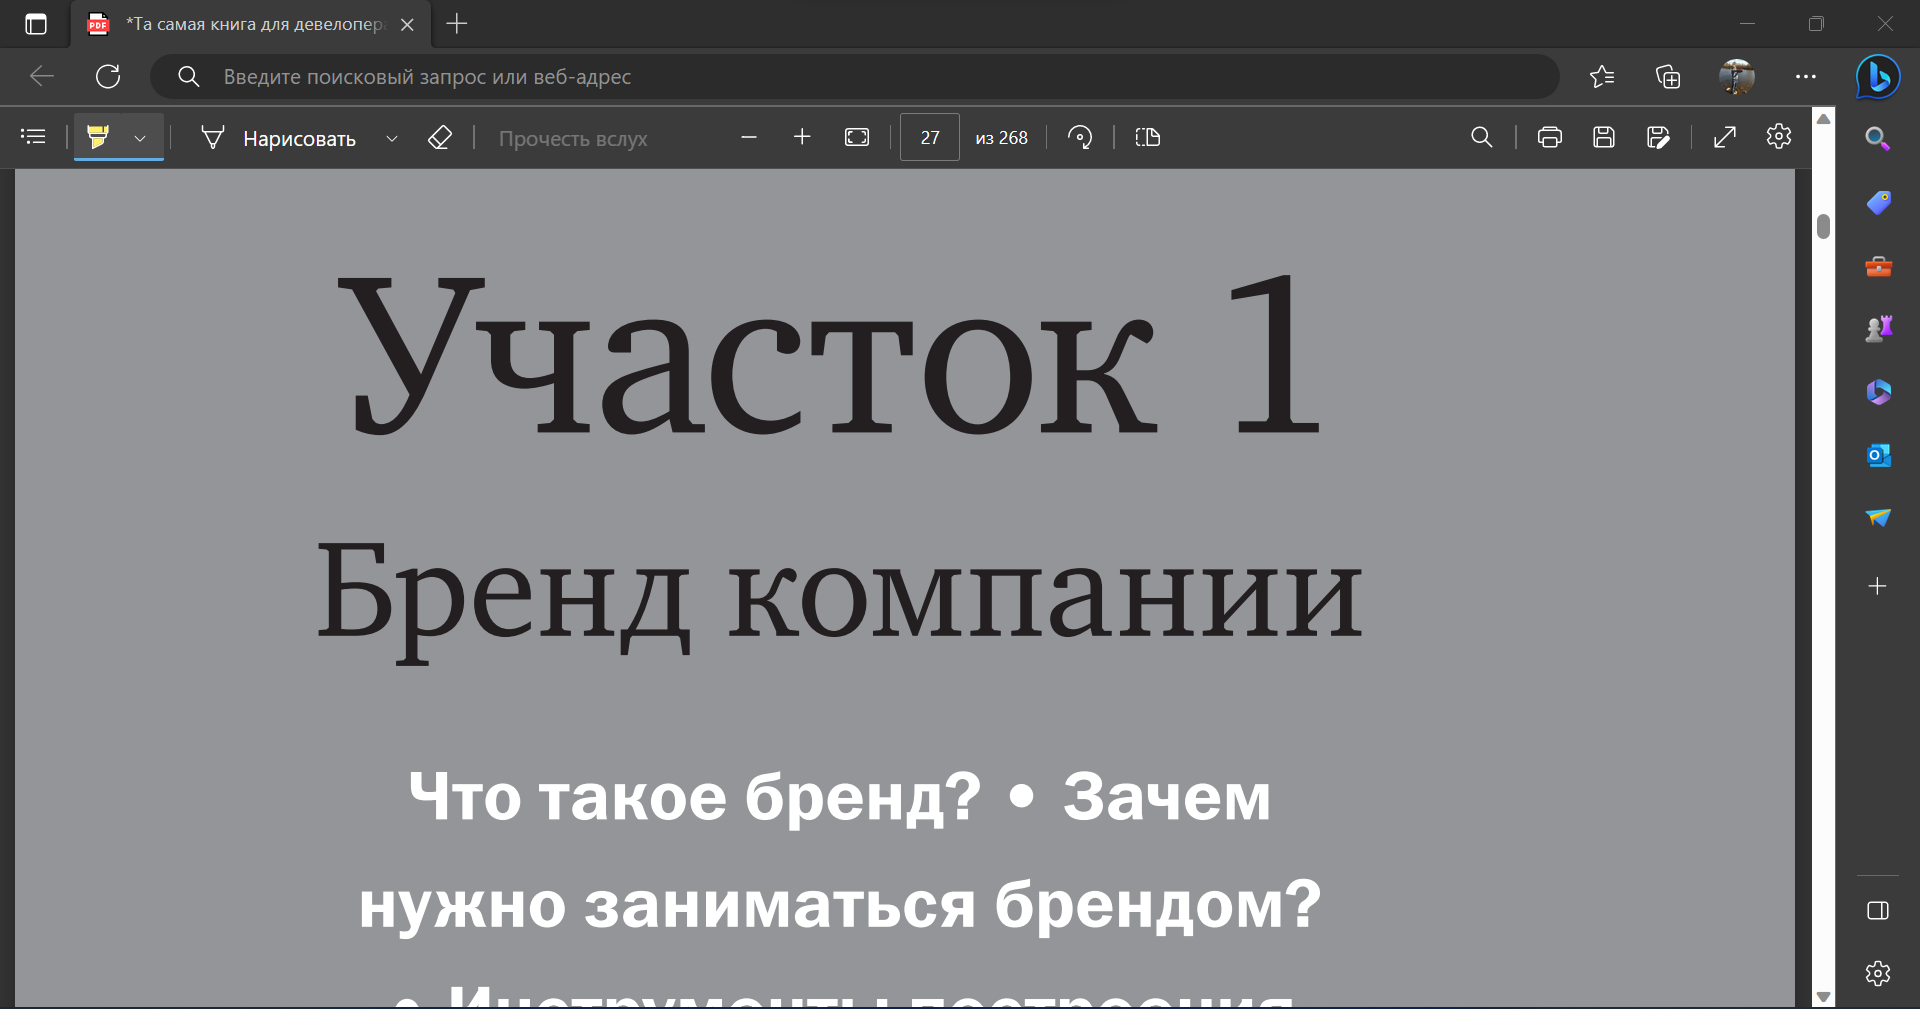Enter full screen mode for PDF

point(1725,137)
